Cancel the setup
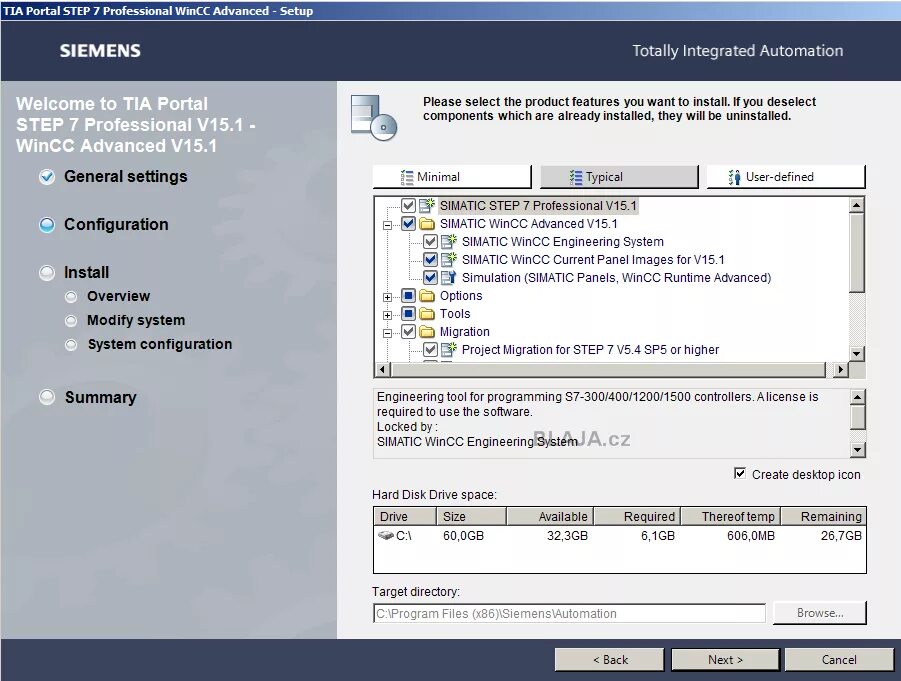 [839, 659]
